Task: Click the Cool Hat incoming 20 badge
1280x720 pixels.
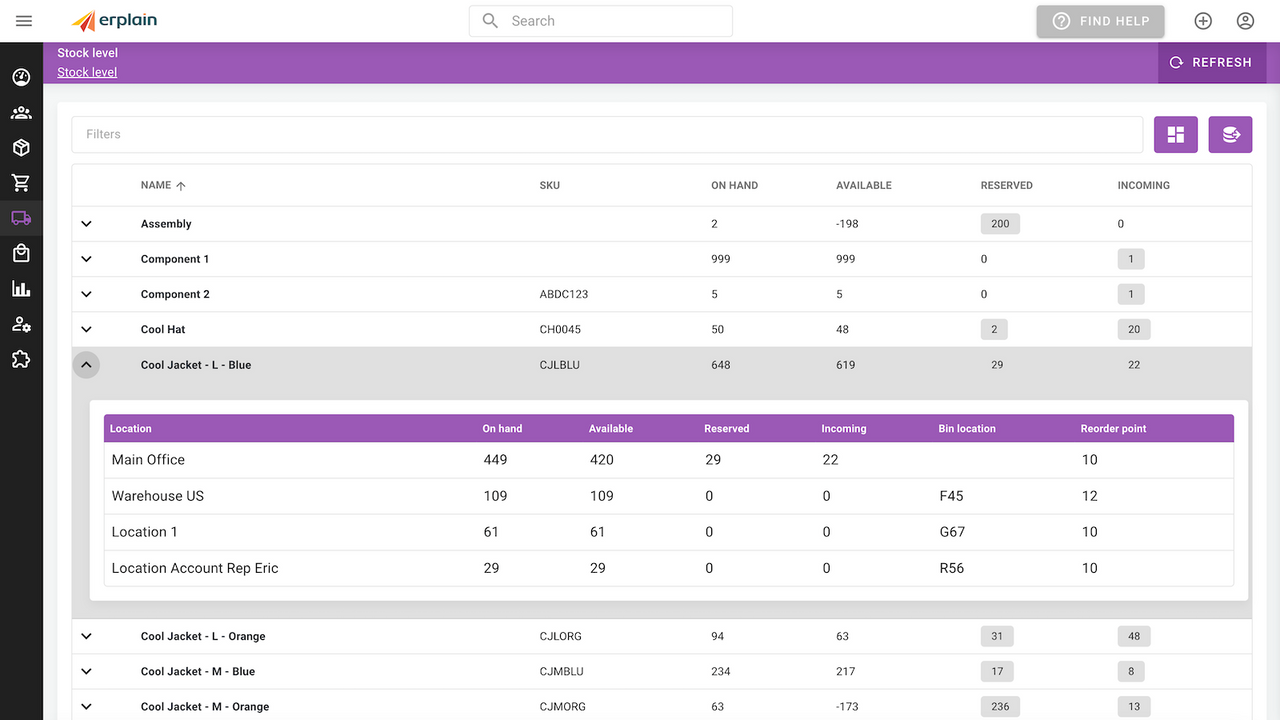Action: [1134, 329]
